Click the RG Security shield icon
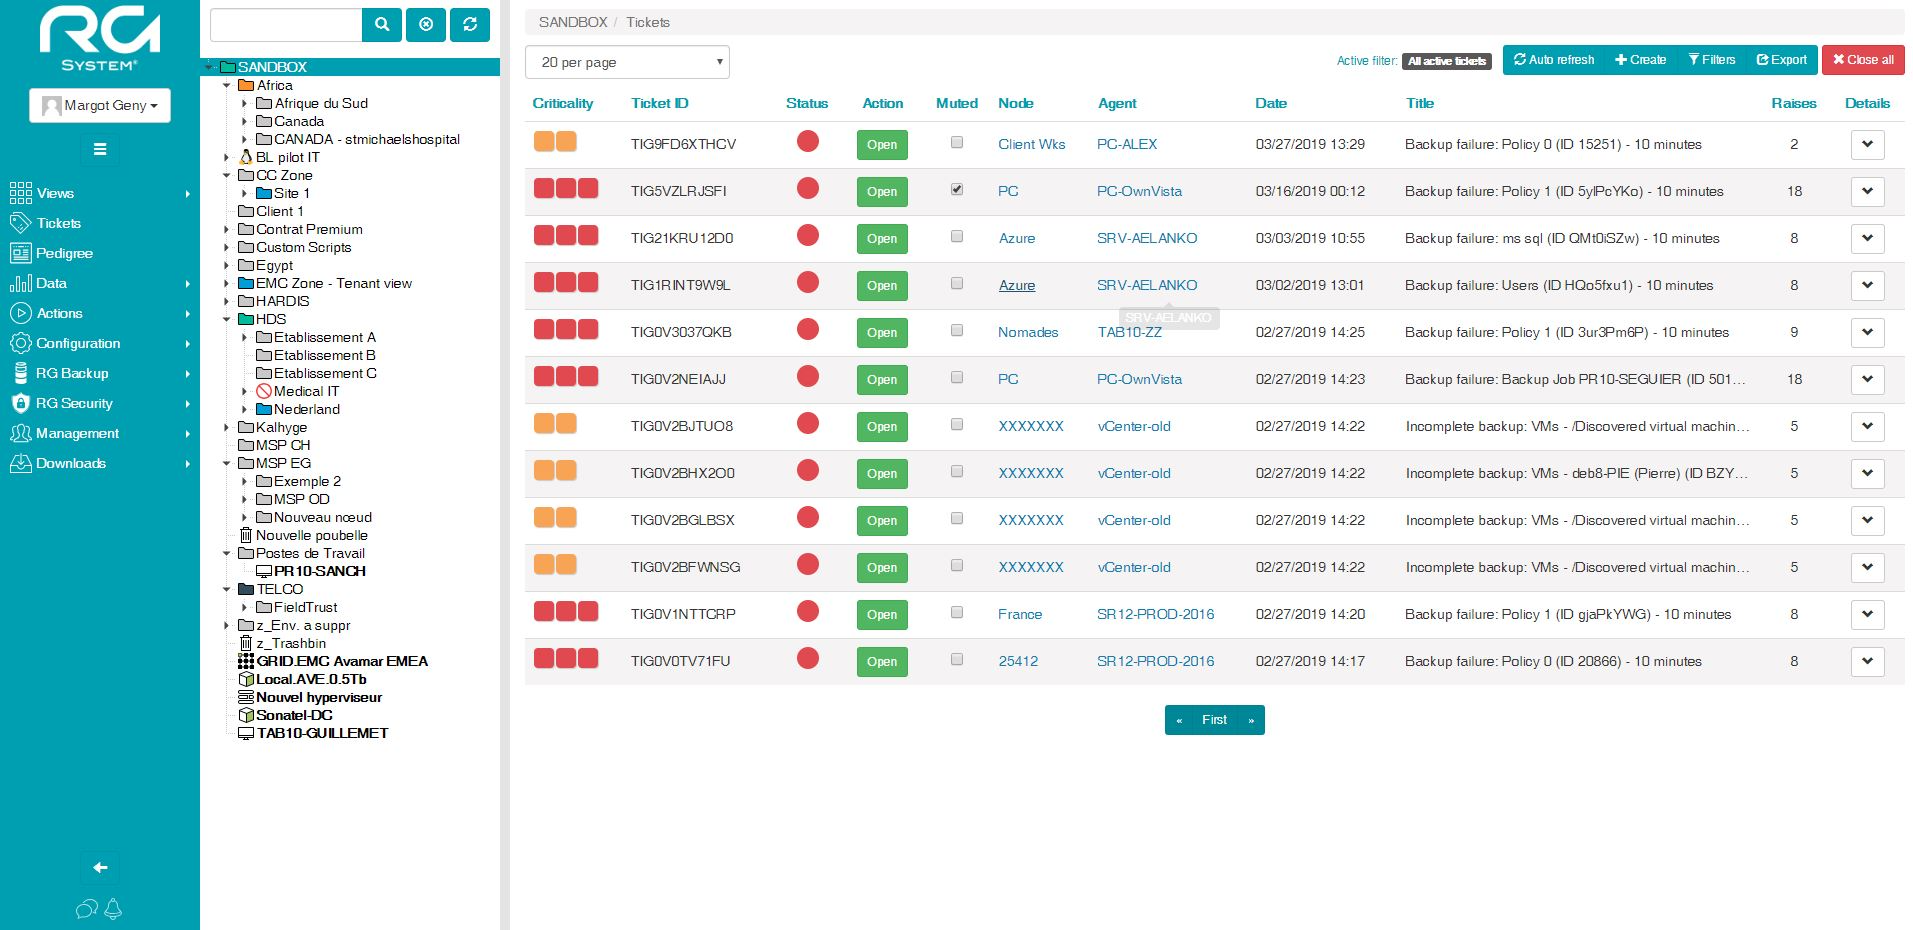This screenshot has width=1913, height=930. tap(20, 403)
